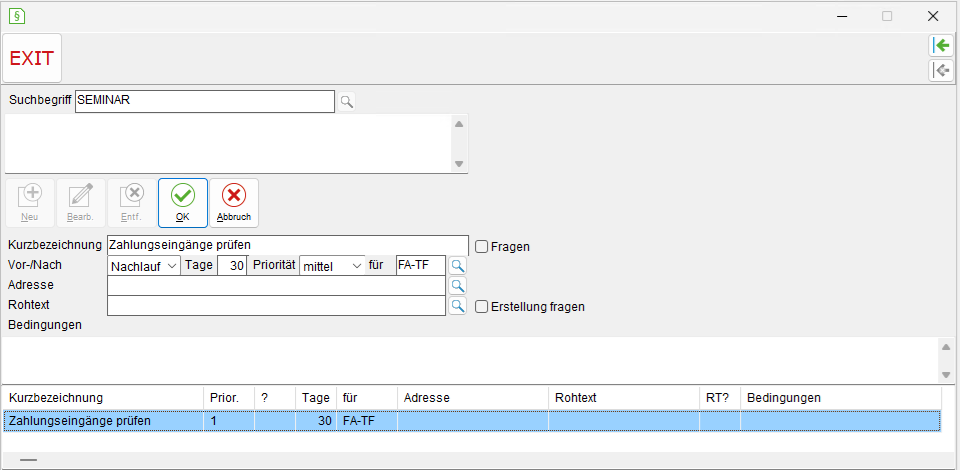This screenshot has height=470, width=960.
Task: Click the Tage number field
Action: tap(232, 266)
